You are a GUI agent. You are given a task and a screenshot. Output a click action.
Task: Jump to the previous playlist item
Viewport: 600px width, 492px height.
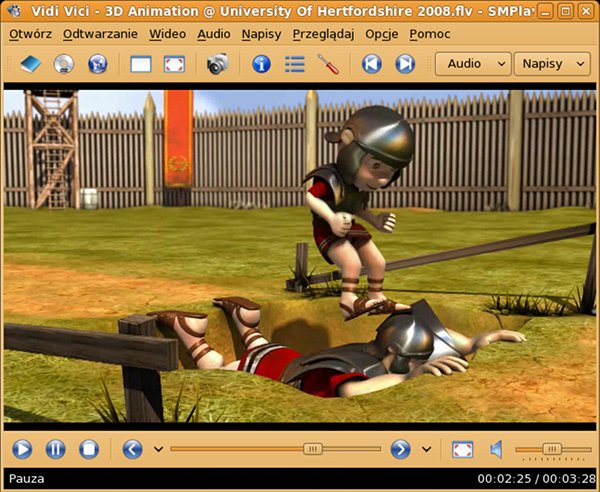[x=372, y=64]
